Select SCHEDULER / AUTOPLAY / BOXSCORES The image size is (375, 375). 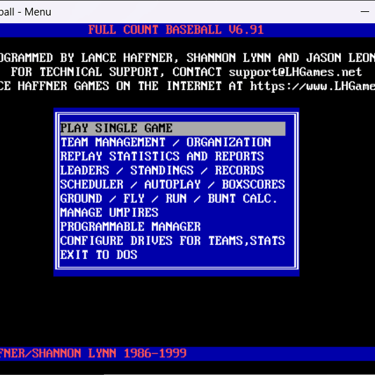173,184
